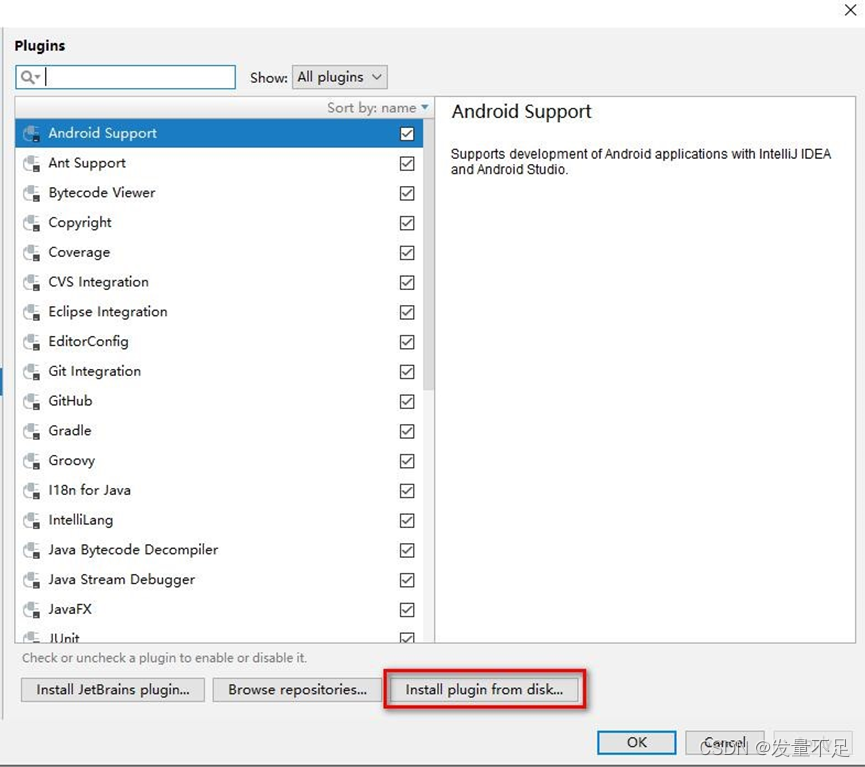Open the Show All plugins dropdown
Screen dimensions: 865x767
[340, 77]
